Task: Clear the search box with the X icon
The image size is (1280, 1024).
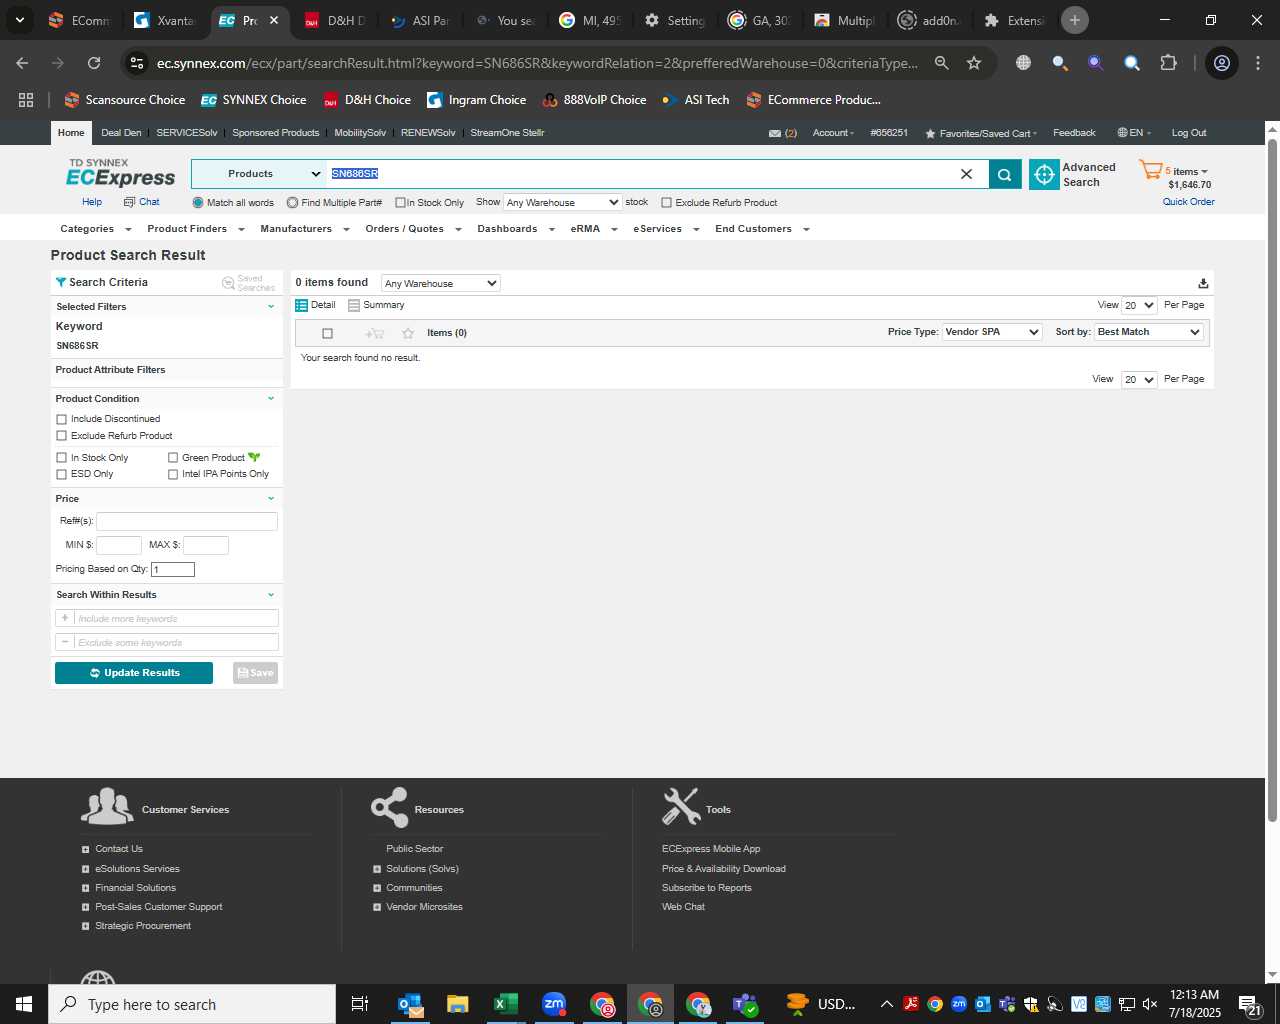Action: point(966,174)
